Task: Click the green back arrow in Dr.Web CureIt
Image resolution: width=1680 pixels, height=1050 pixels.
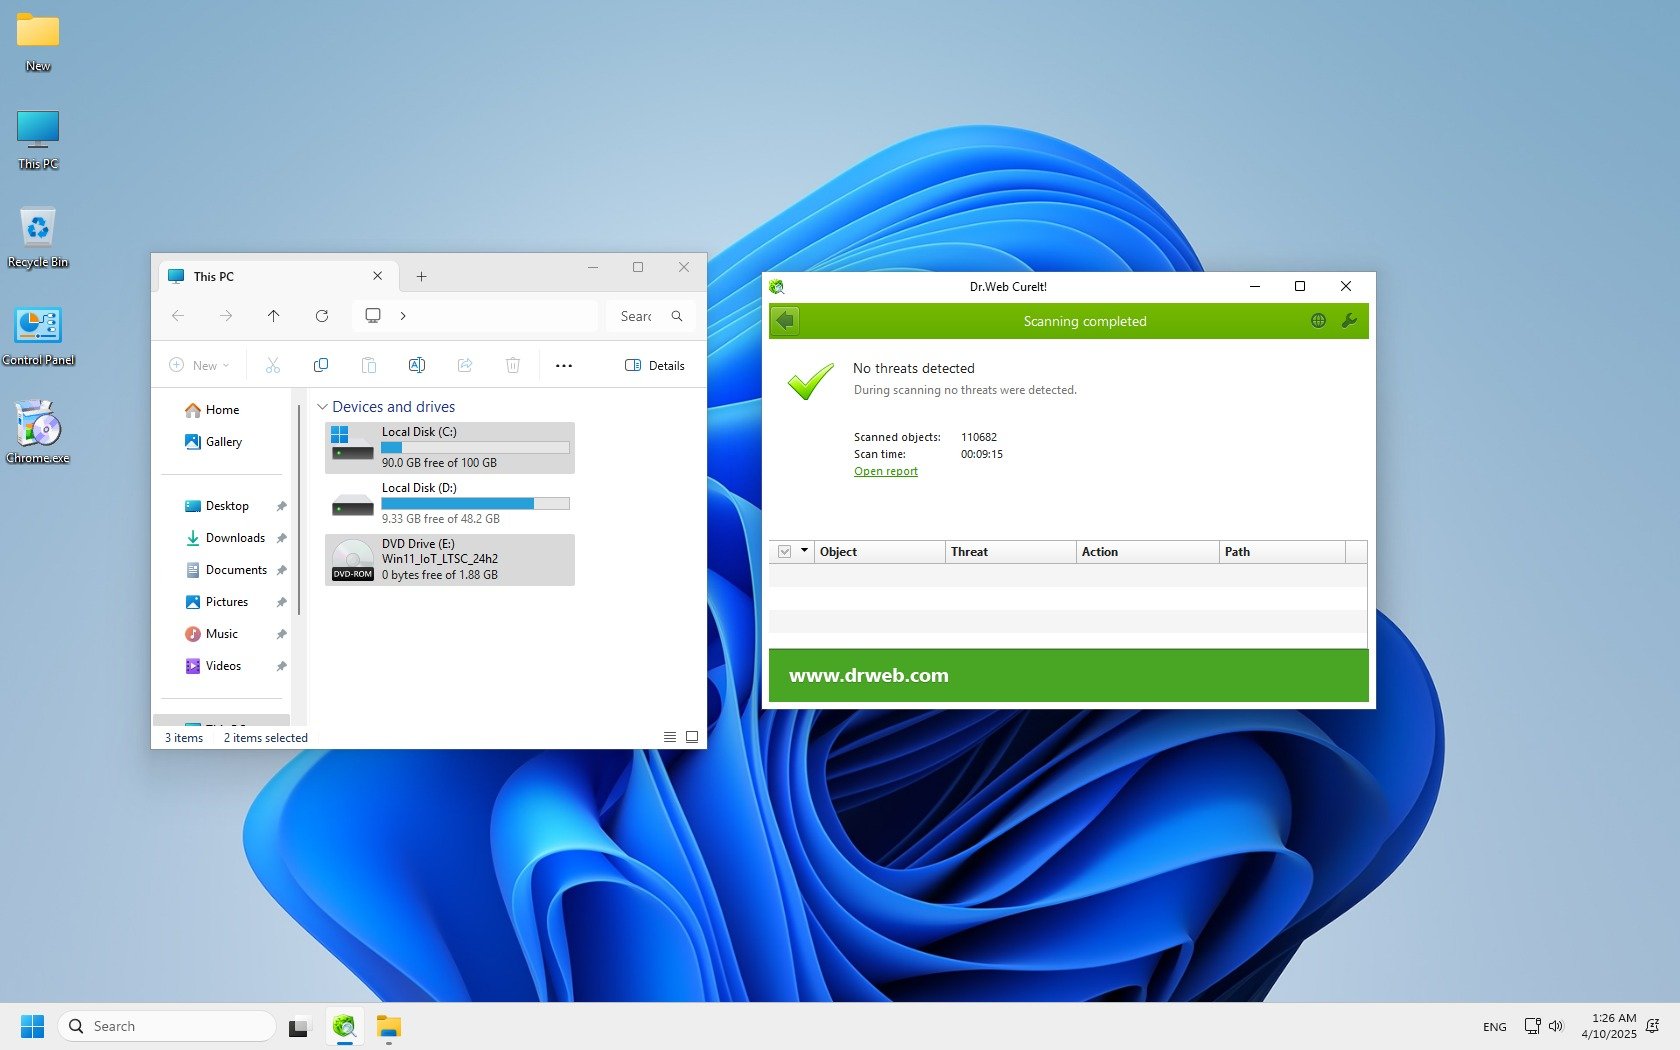Action: (x=786, y=321)
